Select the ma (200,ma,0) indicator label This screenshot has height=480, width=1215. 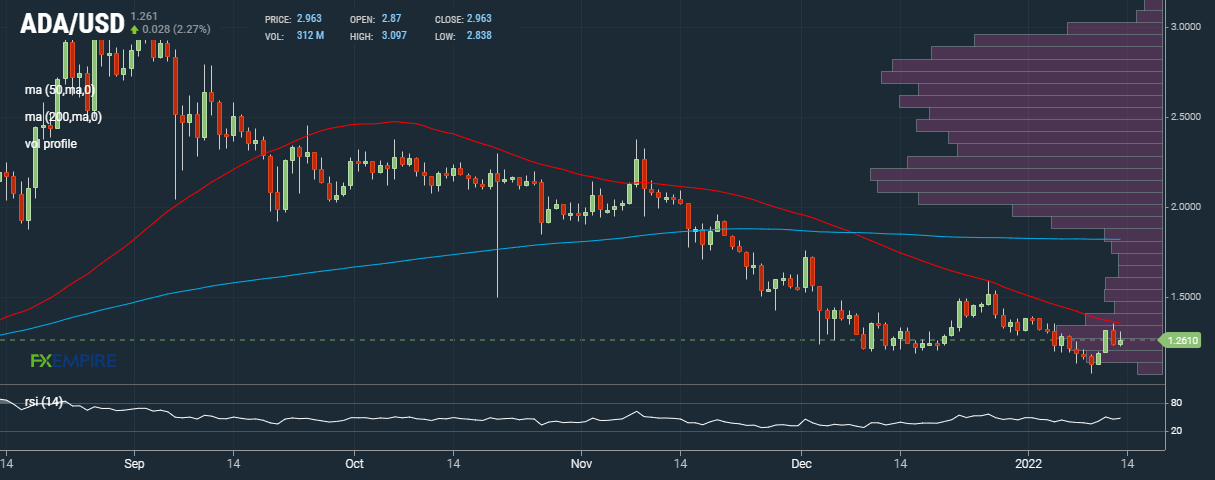[x=64, y=117]
